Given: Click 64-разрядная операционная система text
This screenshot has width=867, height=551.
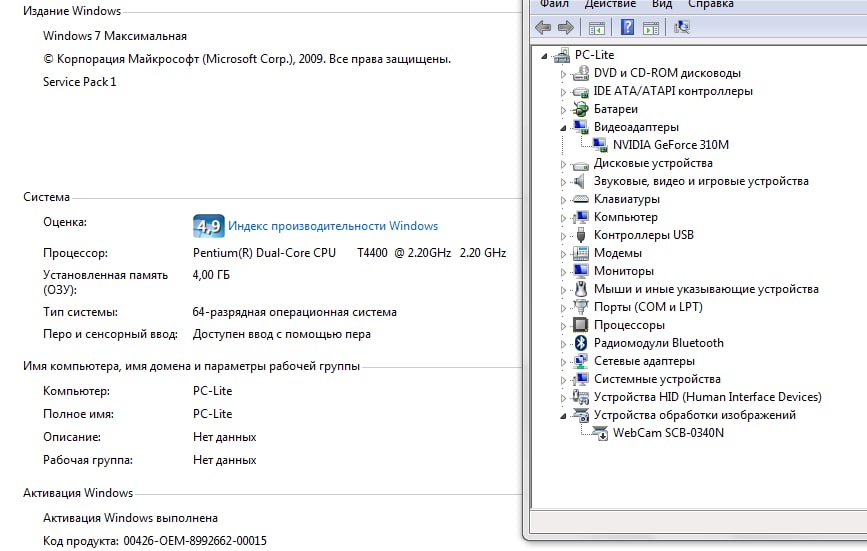Looking at the screenshot, I should [x=295, y=312].
